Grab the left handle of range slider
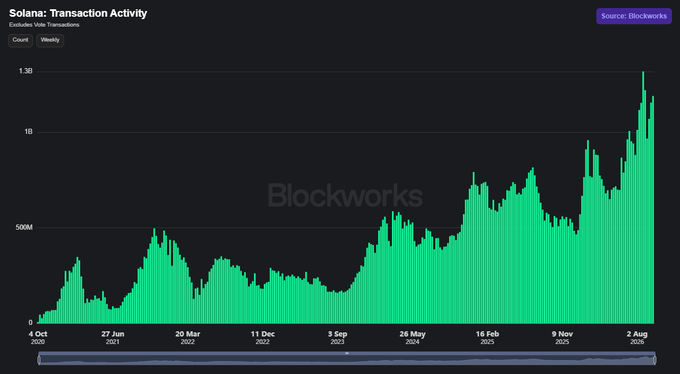 [39, 360]
